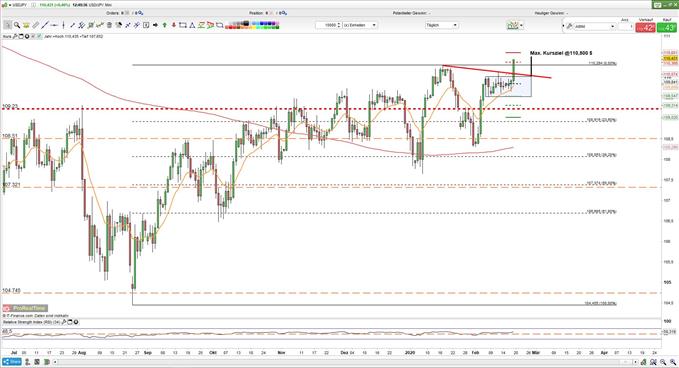
Task: Select the horizontal line drawing tool
Action: [x=54, y=25]
